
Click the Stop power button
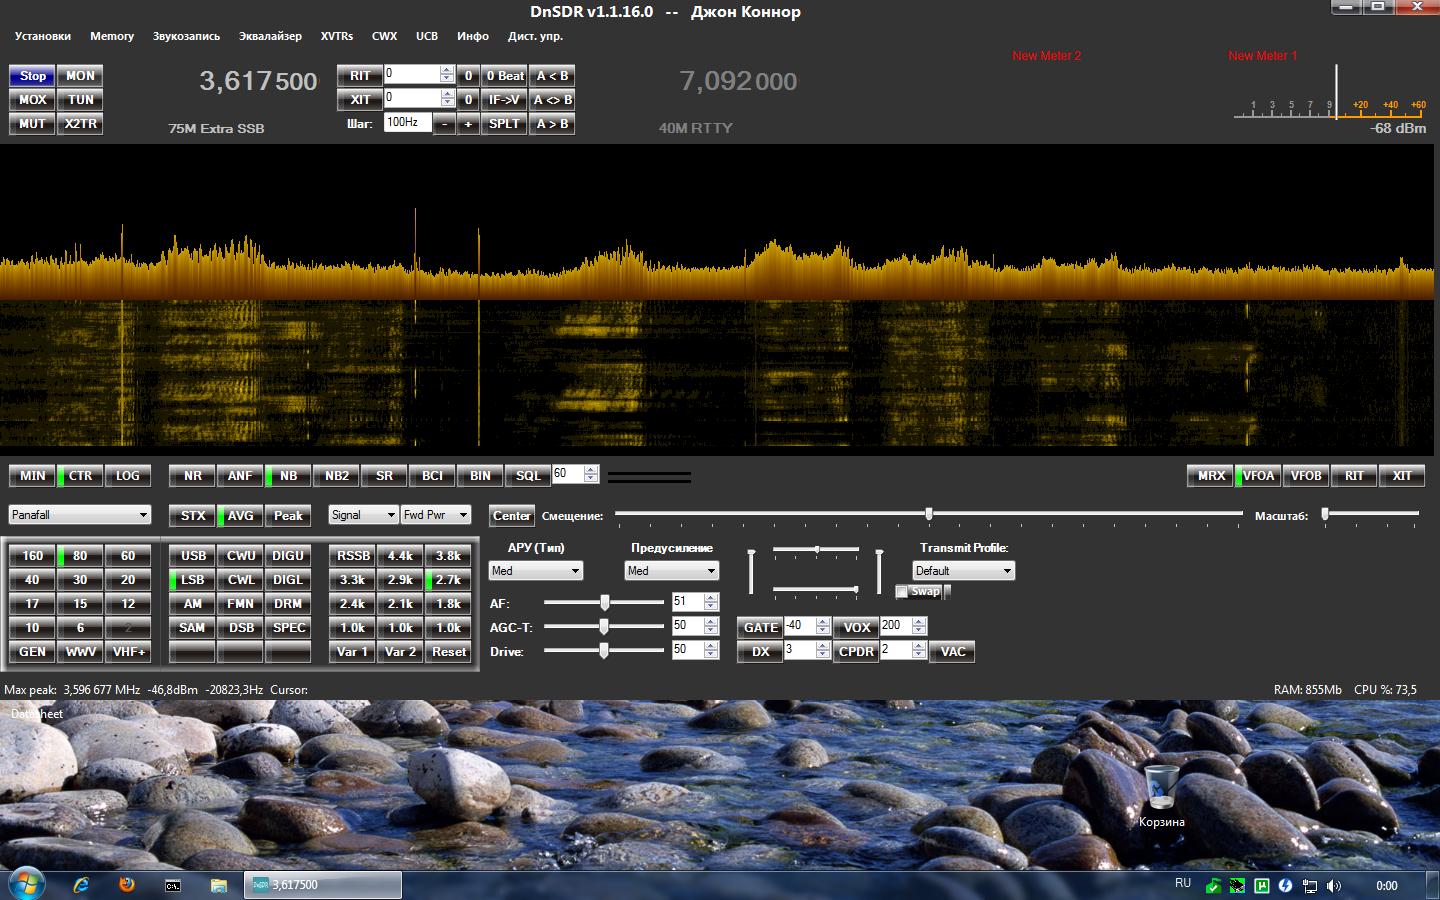click(33, 76)
